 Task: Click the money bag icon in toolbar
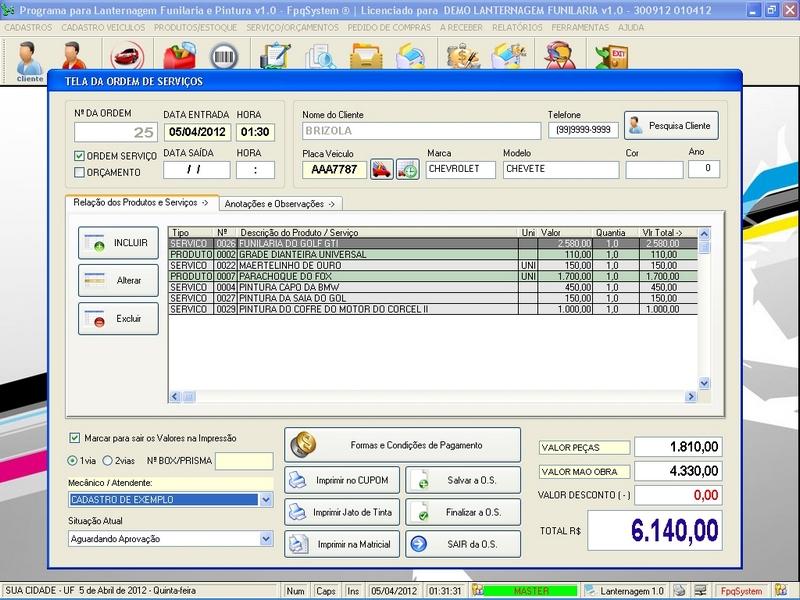[462, 56]
